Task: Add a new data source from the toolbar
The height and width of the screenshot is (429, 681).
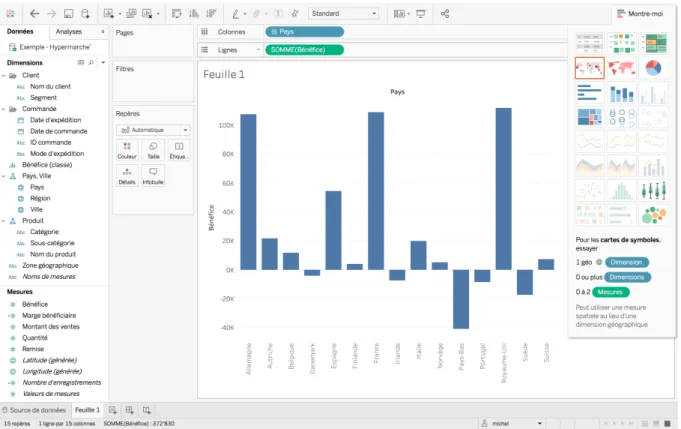Action: [86, 13]
